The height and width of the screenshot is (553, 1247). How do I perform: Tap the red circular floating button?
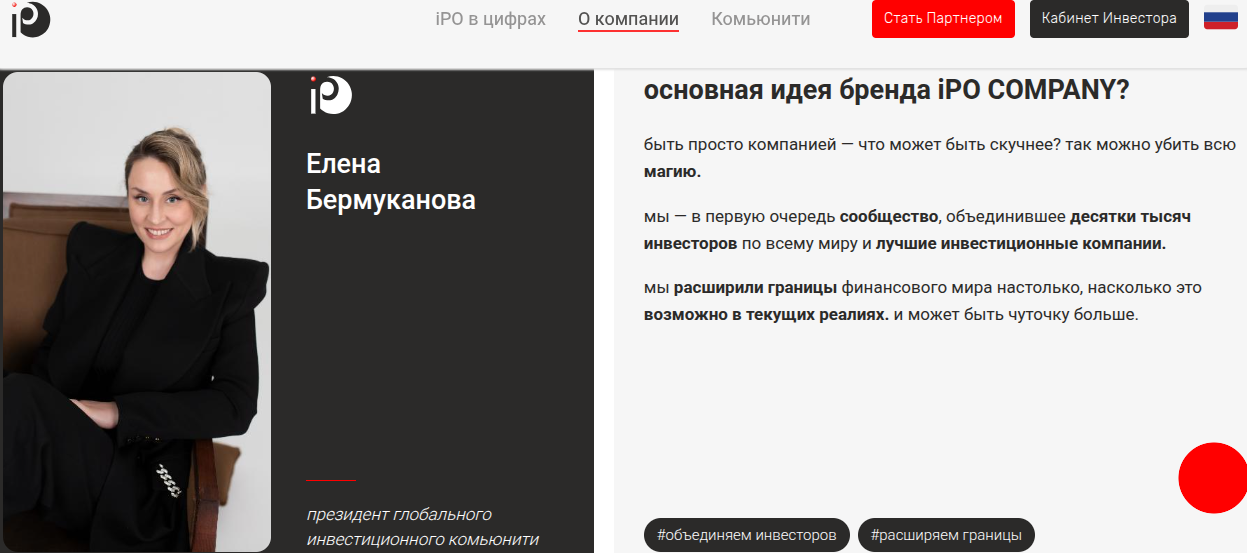1213,478
